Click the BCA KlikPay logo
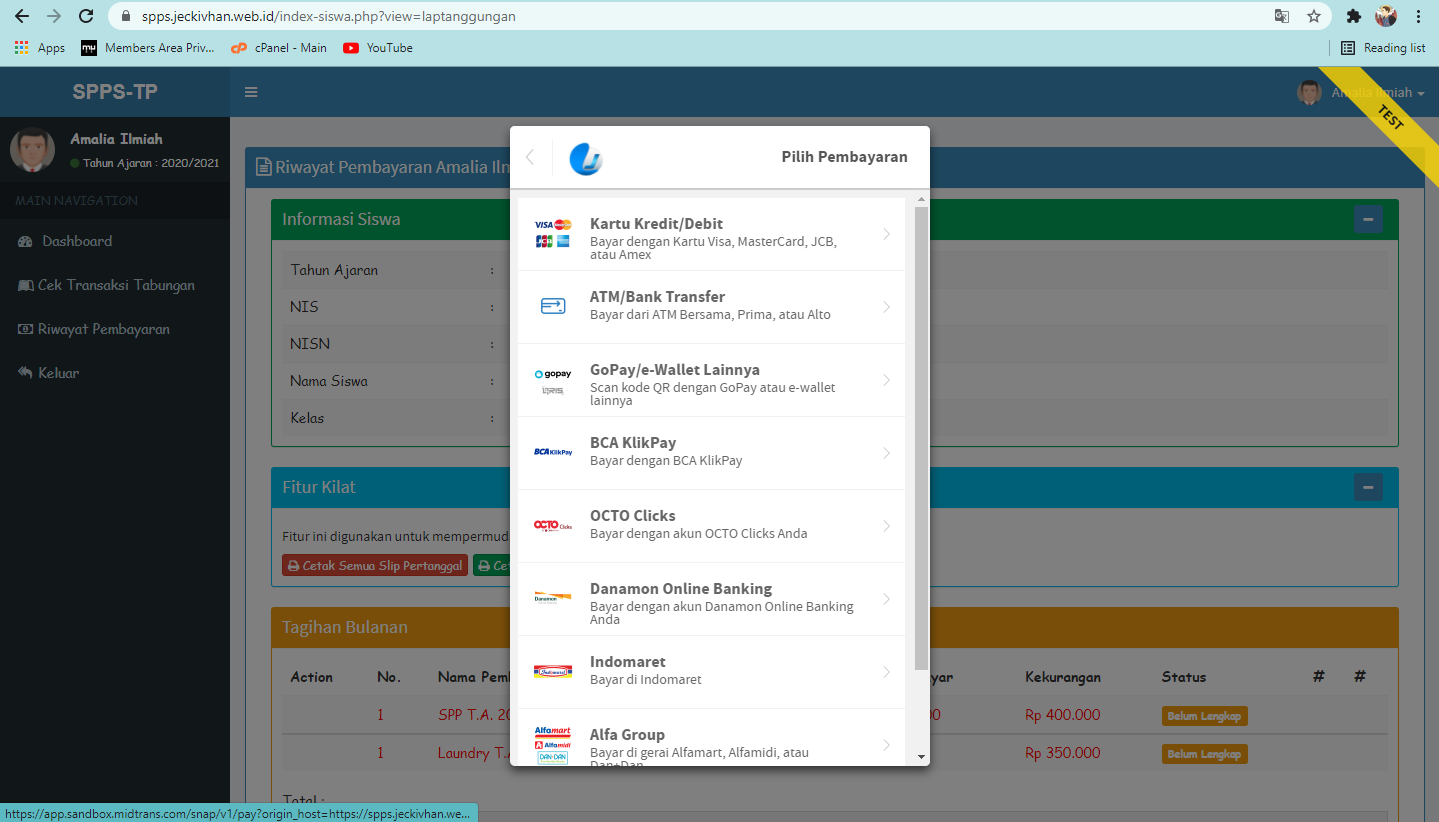The width and height of the screenshot is (1439, 822). pyautogui.click(x=552, y=452)
